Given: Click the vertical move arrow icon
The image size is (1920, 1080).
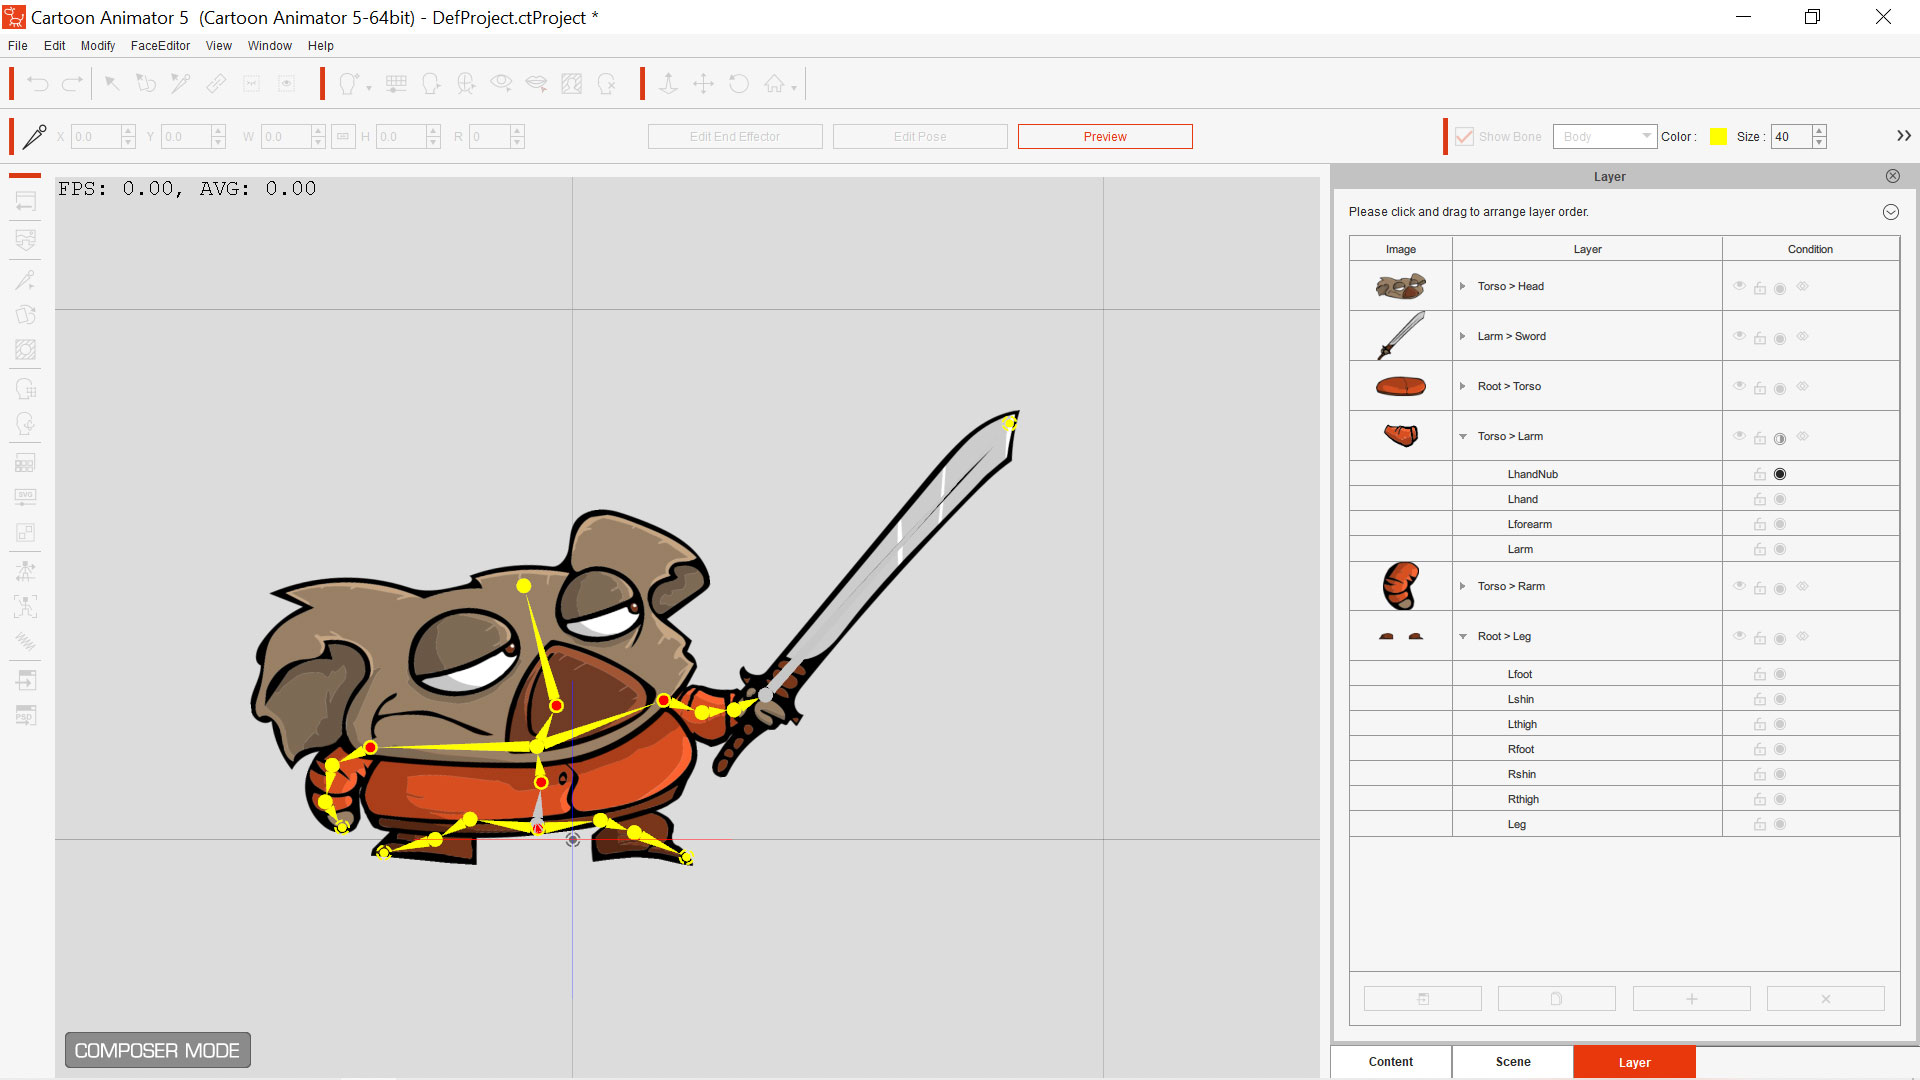Looking at the screenshot, I should coord(669,84).
